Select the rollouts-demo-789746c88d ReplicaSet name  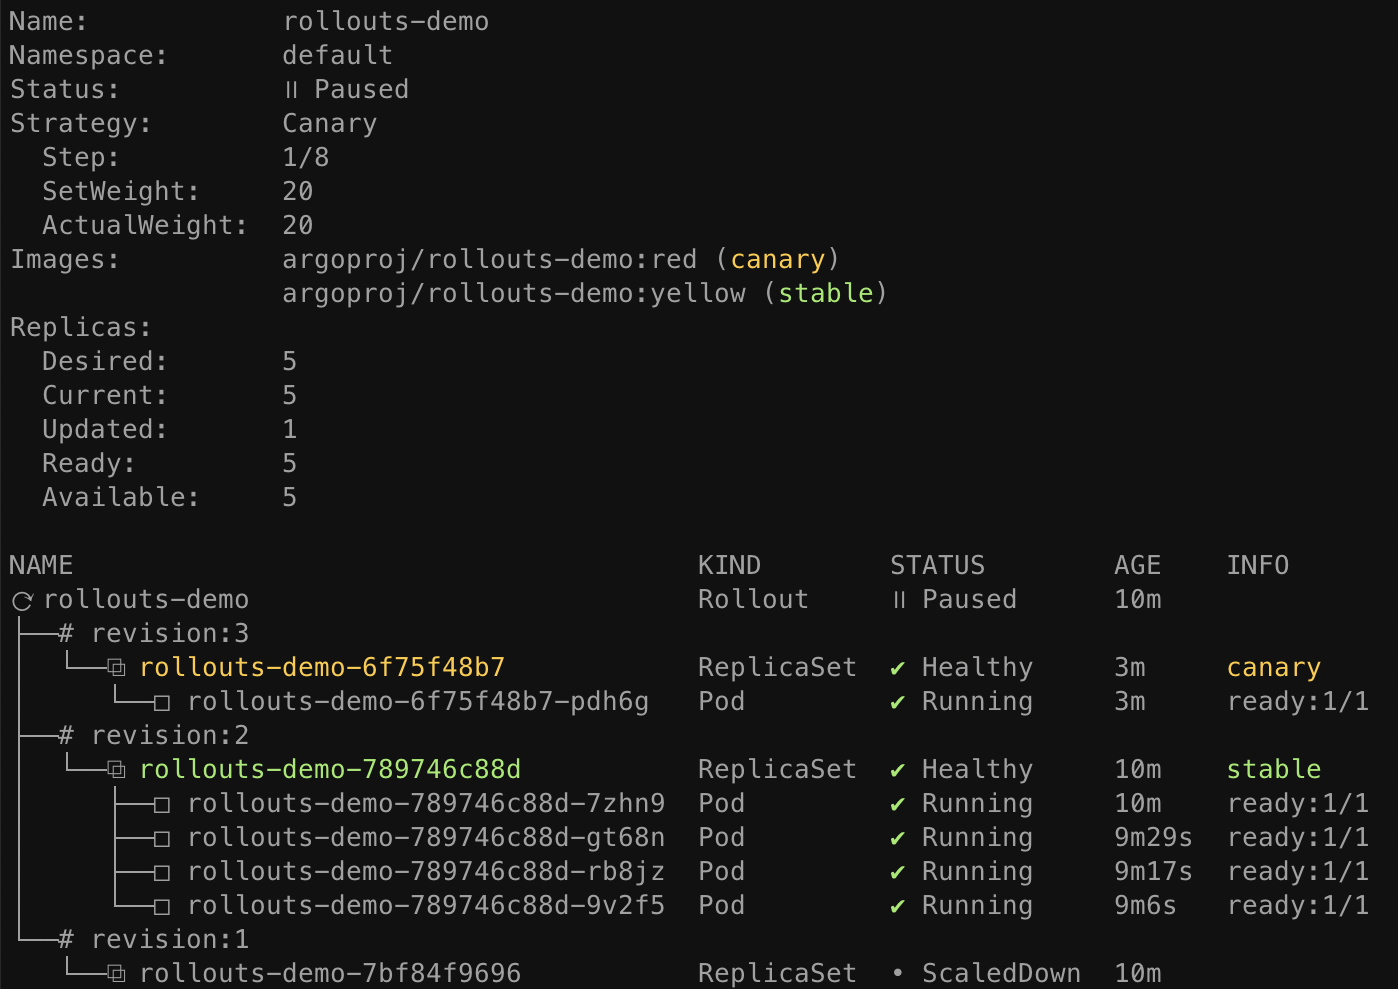(330, 769)
